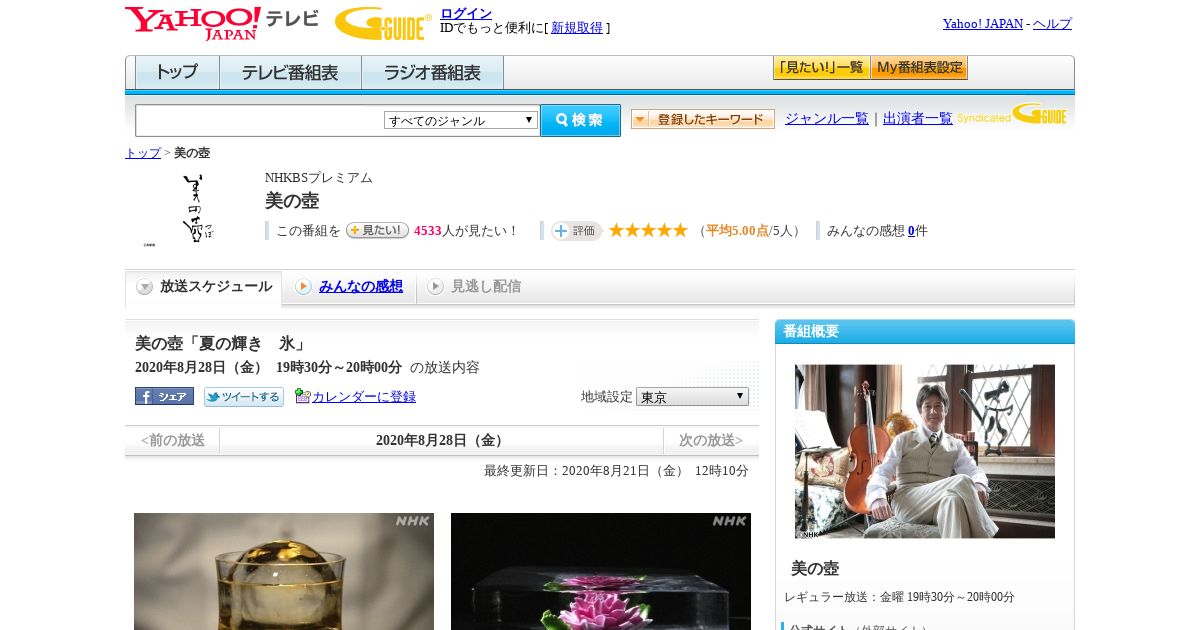This screenshot has height=630, width=1200.
Task: Click the 検索 search button
Action: tap(580, 120)
